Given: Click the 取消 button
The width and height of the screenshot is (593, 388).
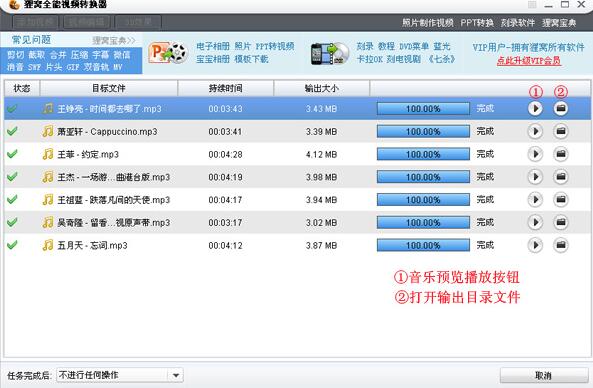Looking at the screenshot, I should click(543, 376).
